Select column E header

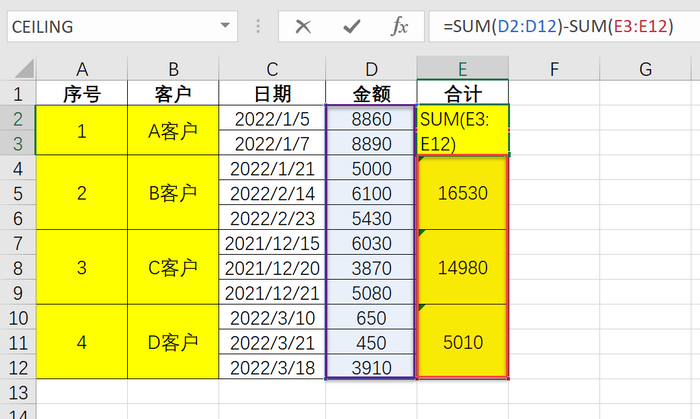[x=462, y=69]
